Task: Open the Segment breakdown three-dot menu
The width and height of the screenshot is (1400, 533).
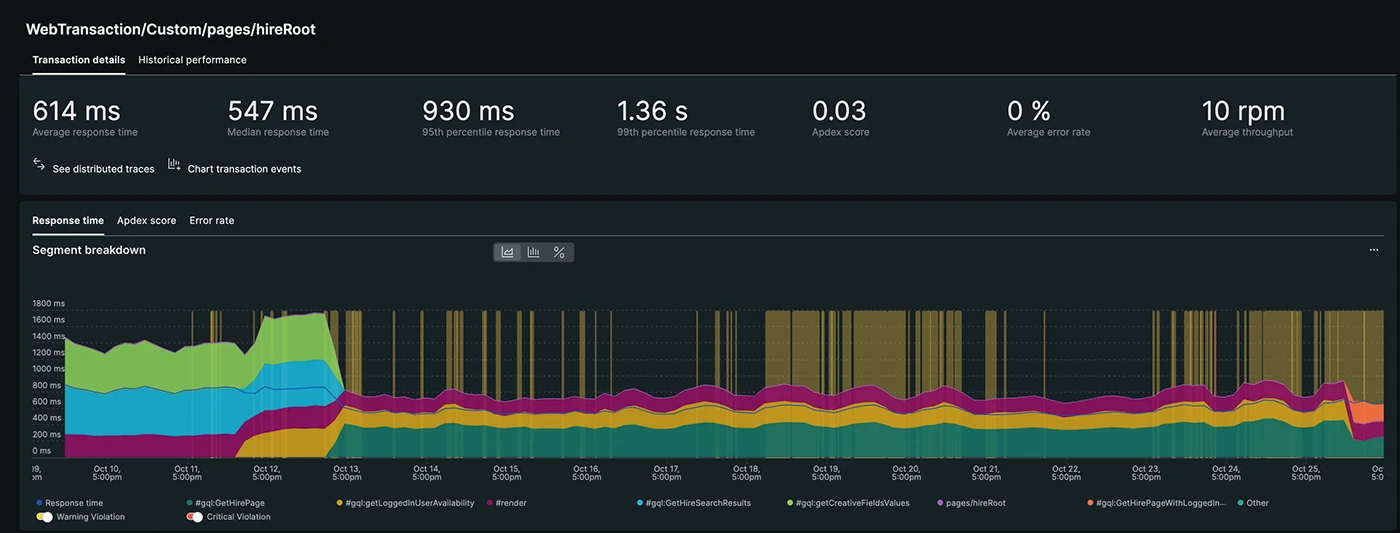Action: click(1374, 250)
